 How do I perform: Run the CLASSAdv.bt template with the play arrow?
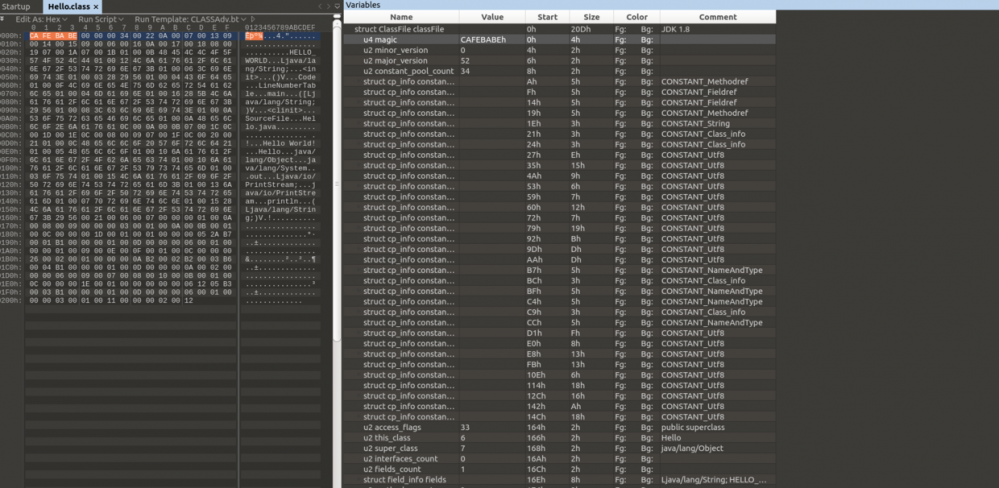coord(252,19)
